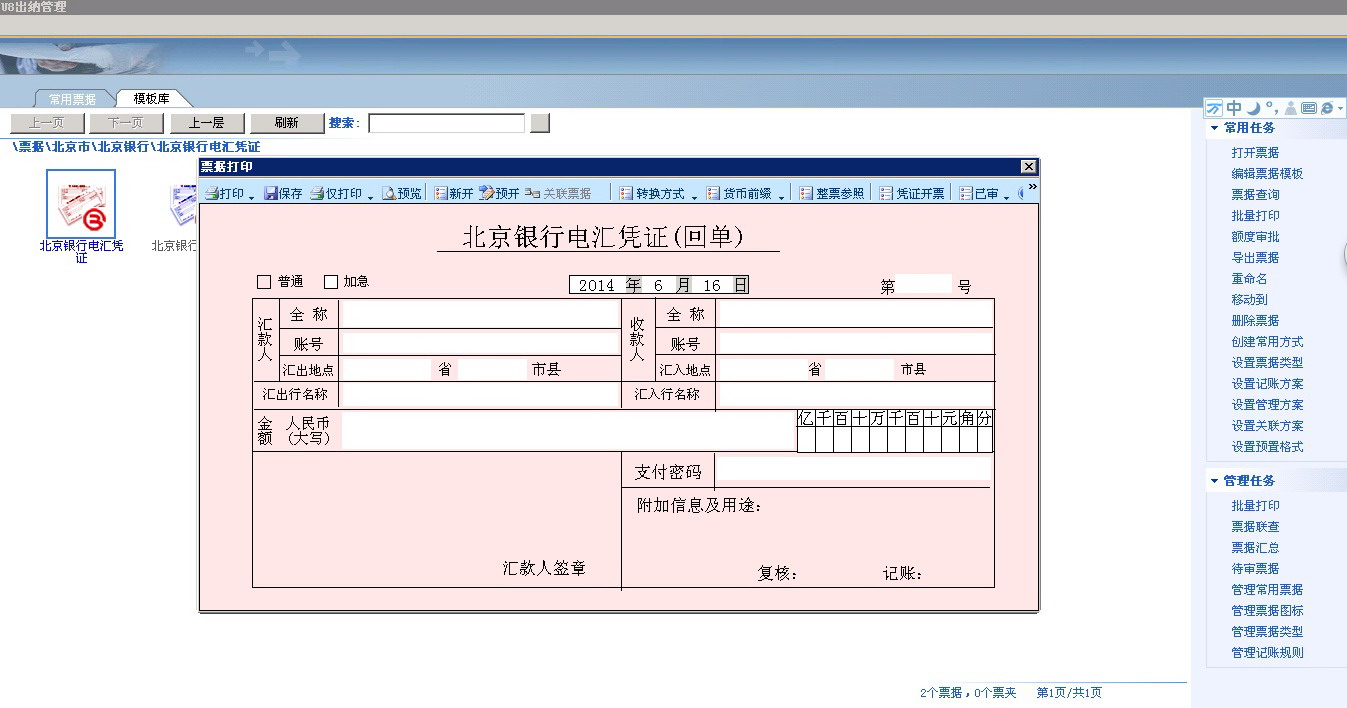Screen dimensions: 1347x708
Task: Click the 导出票据 link
Action: [1255, 258]
